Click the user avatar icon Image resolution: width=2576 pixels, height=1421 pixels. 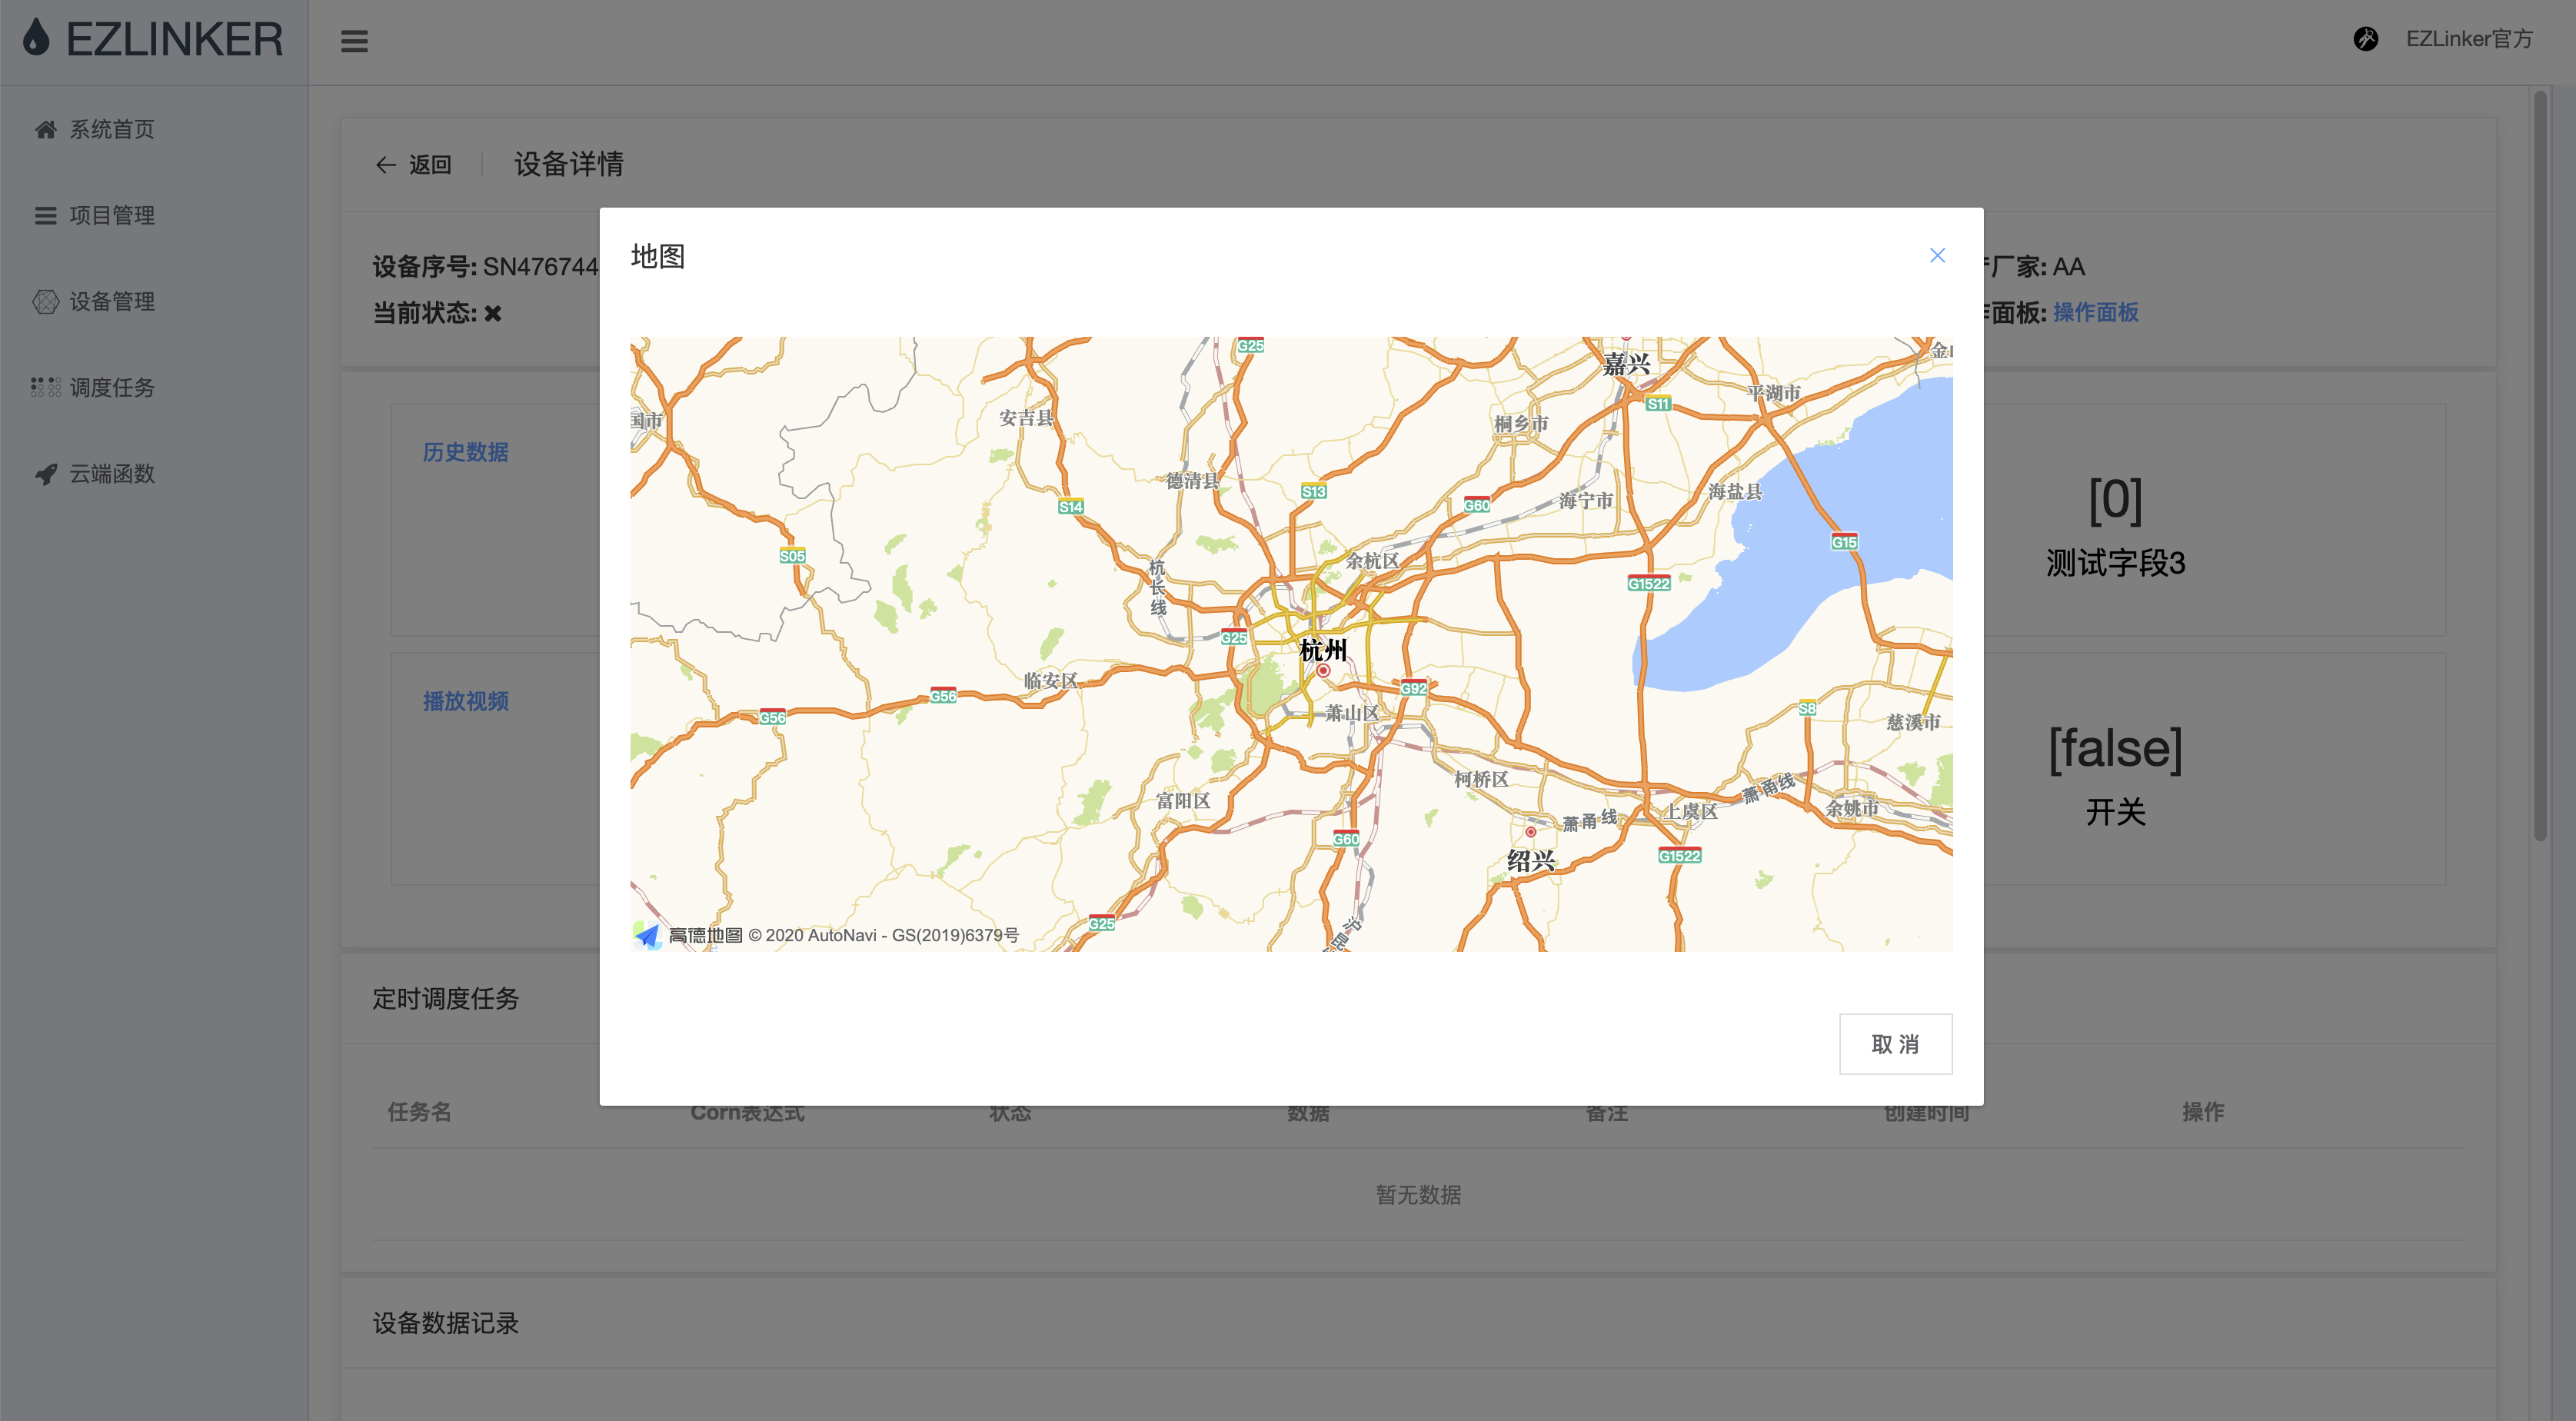(x=2365, y=39)
